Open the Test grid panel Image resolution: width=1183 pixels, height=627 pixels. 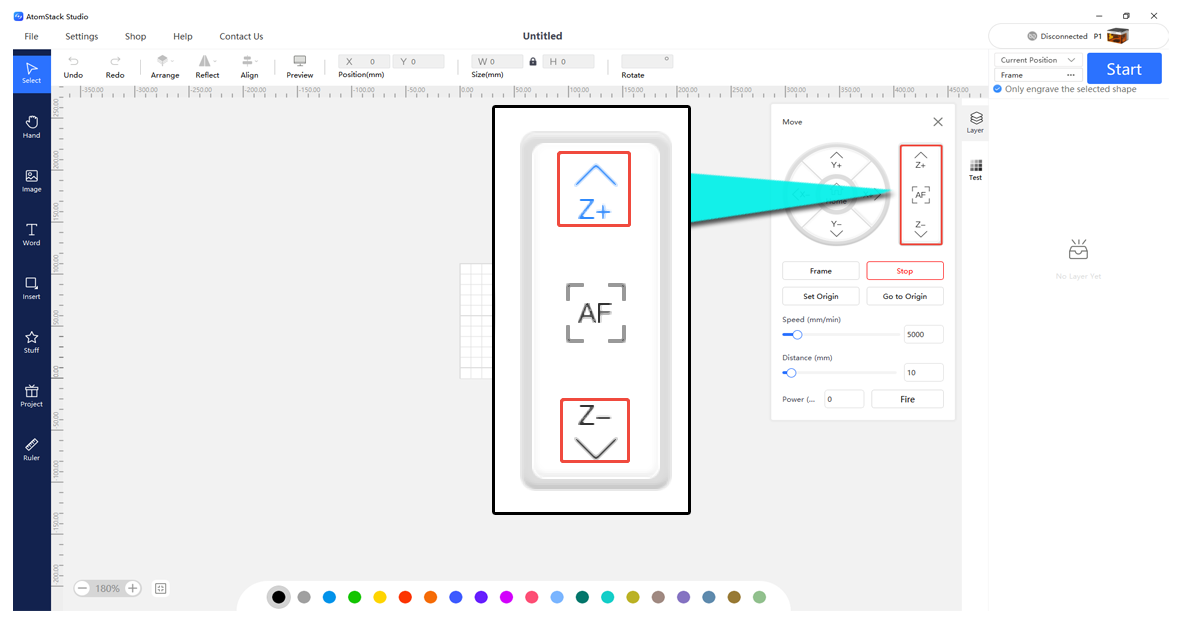coord(976,170)
